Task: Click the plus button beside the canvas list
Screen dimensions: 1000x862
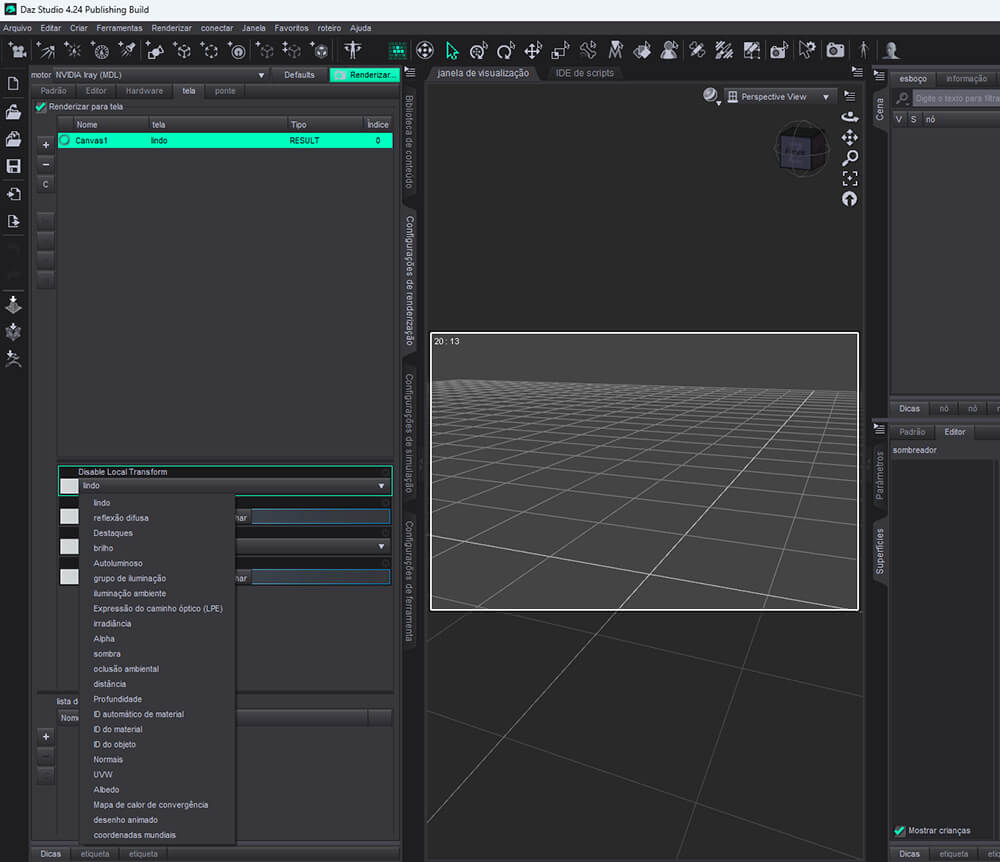Action: pyautogui.click(x=45, y=145)
